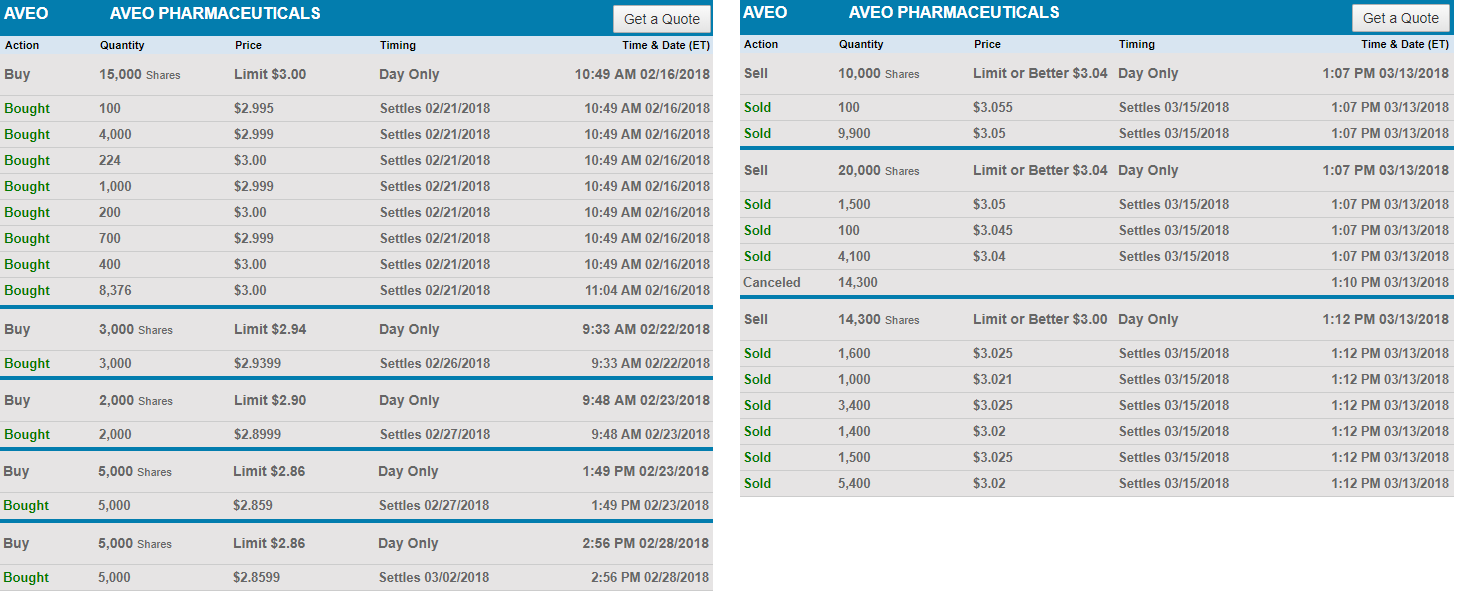1467x597 pixels.
Task: Select the right Price column header
Action: point(987,44)
